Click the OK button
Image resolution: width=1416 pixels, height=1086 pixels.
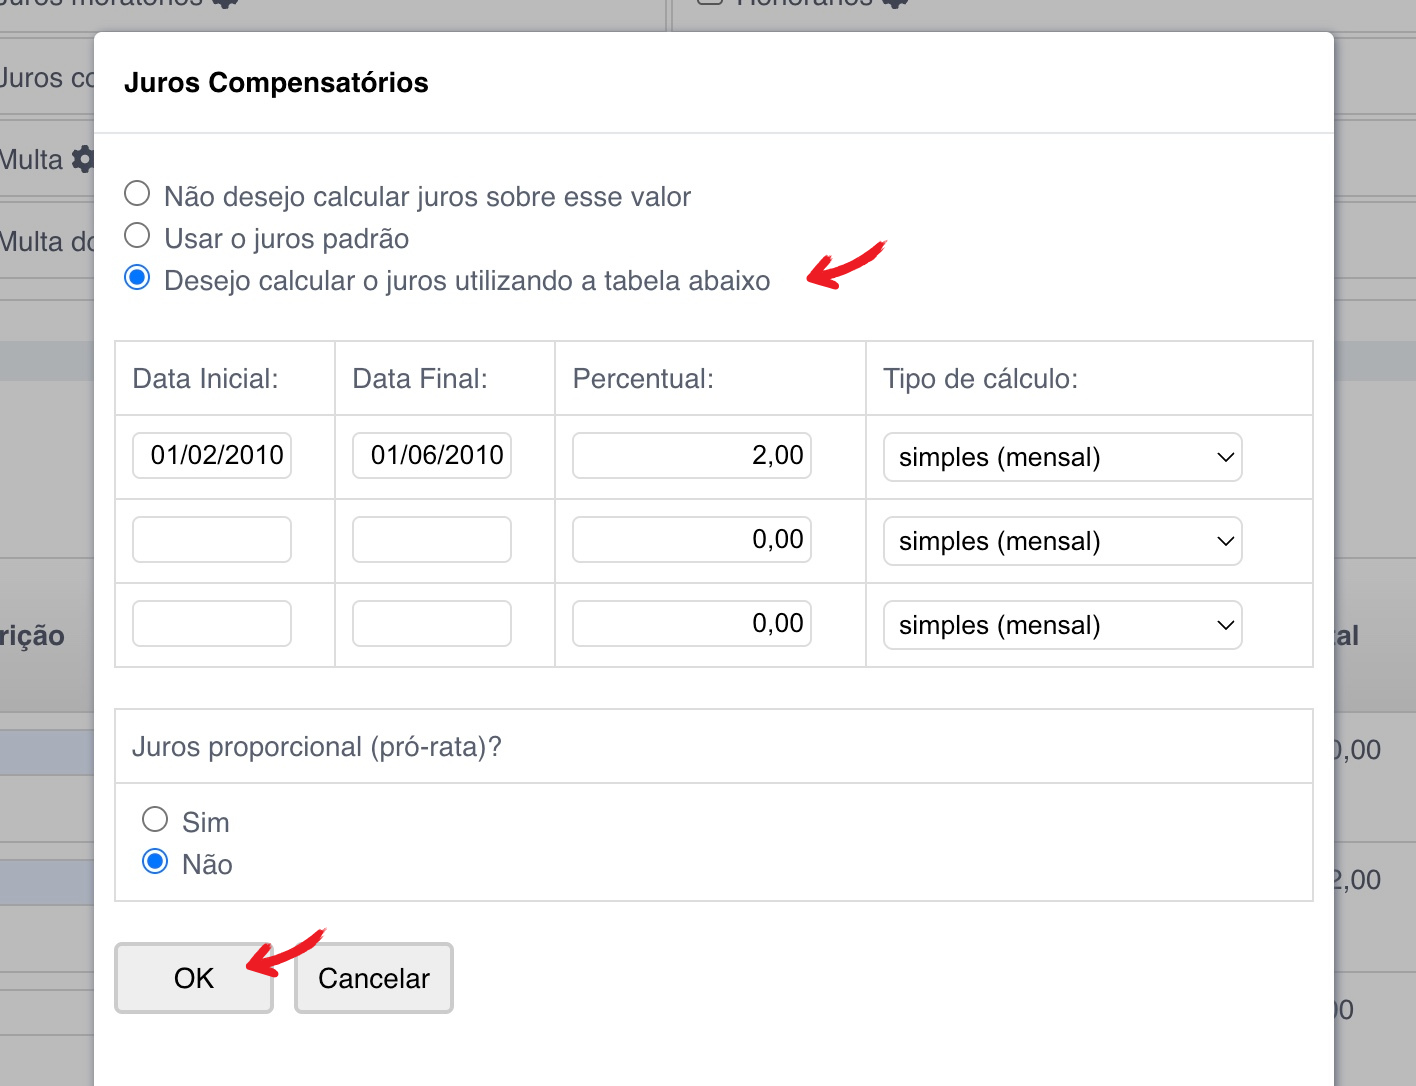(x=194, y=978)
